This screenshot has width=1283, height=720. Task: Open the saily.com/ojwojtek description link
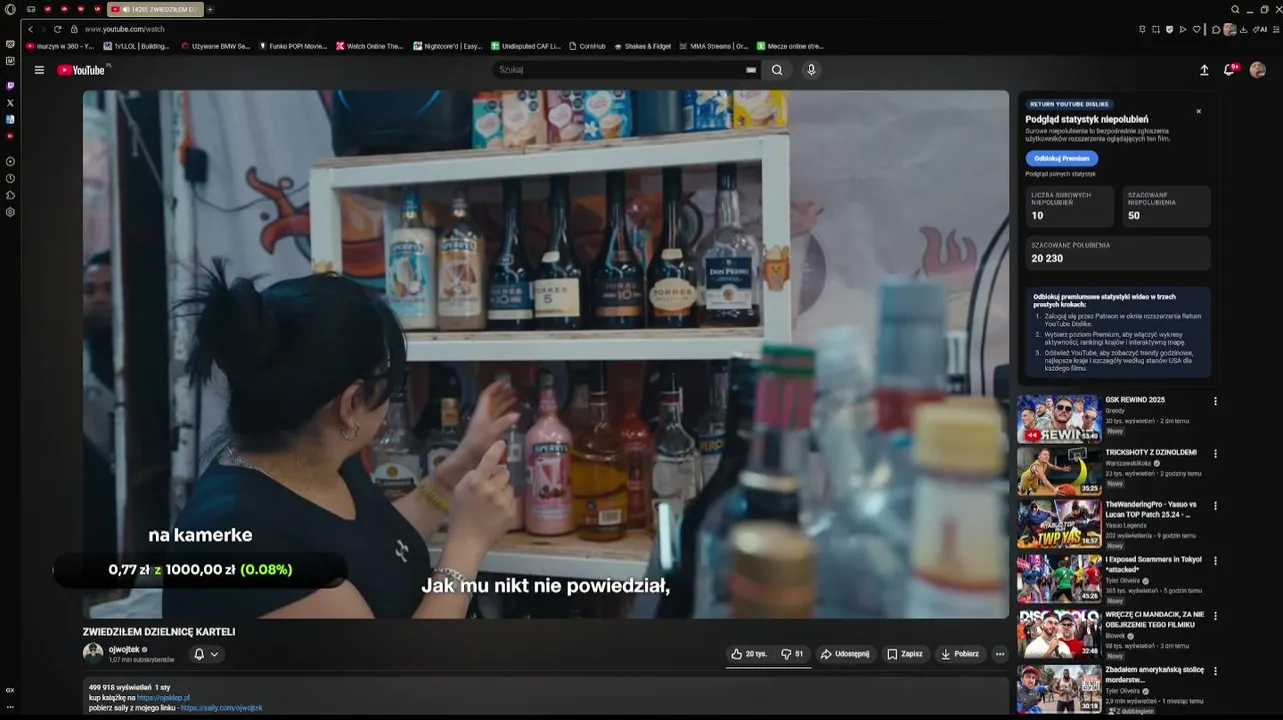tap(222, 708)
